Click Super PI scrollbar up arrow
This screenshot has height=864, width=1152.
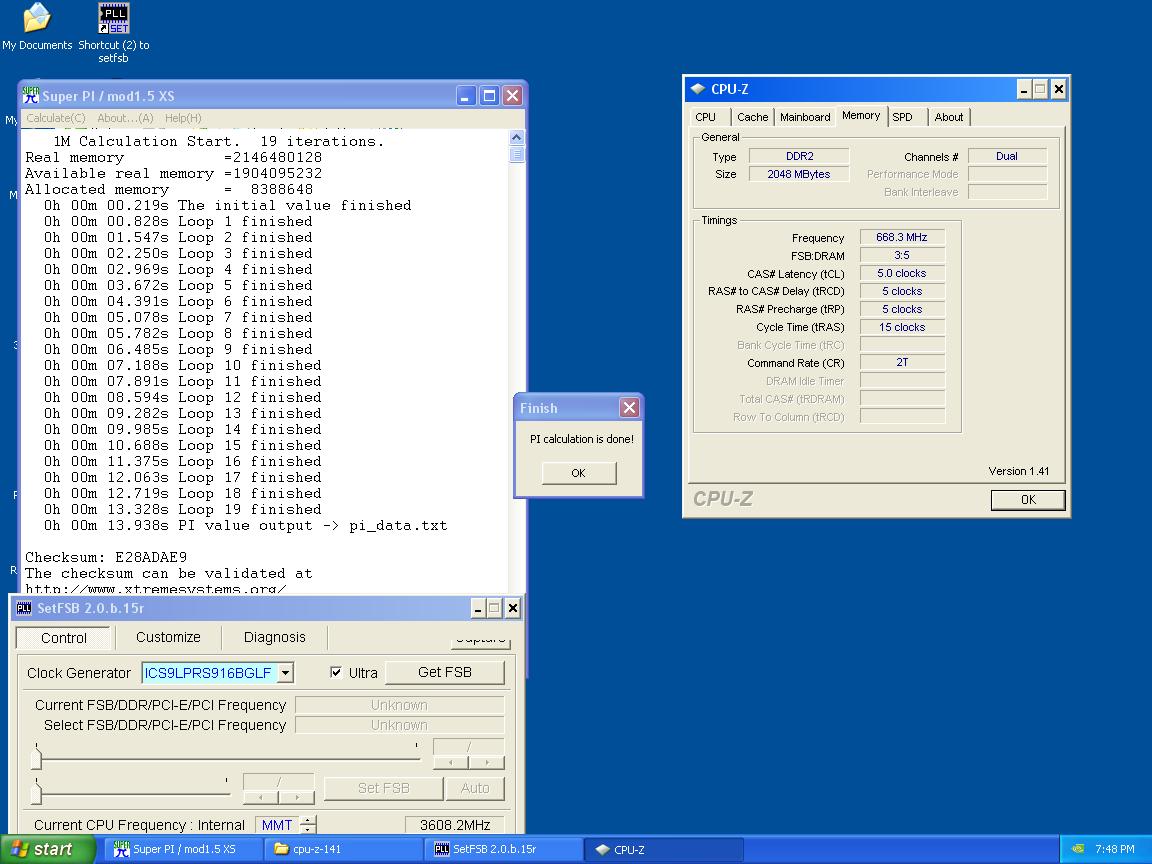coord(516,137)
